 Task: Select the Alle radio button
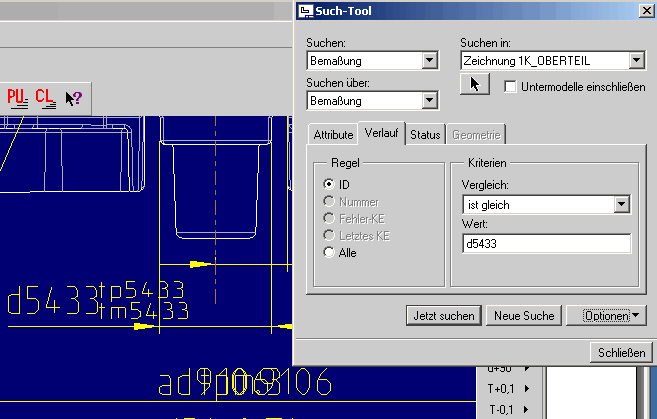329,252
